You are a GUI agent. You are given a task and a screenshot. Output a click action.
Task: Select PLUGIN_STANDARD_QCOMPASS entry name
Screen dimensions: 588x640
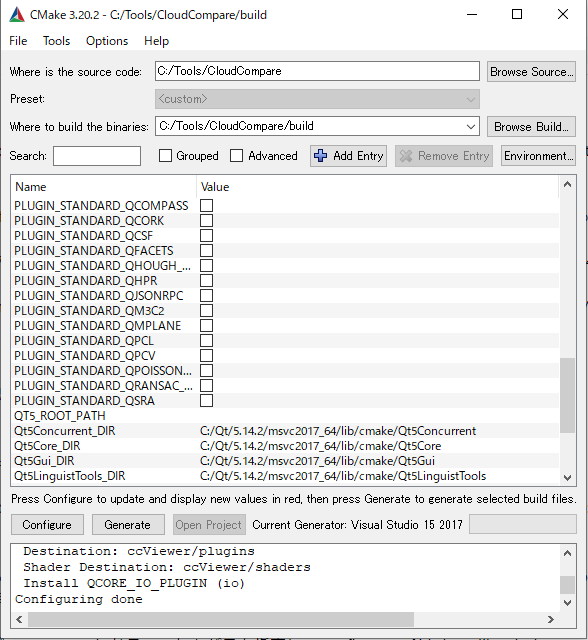tap(101, 205)
